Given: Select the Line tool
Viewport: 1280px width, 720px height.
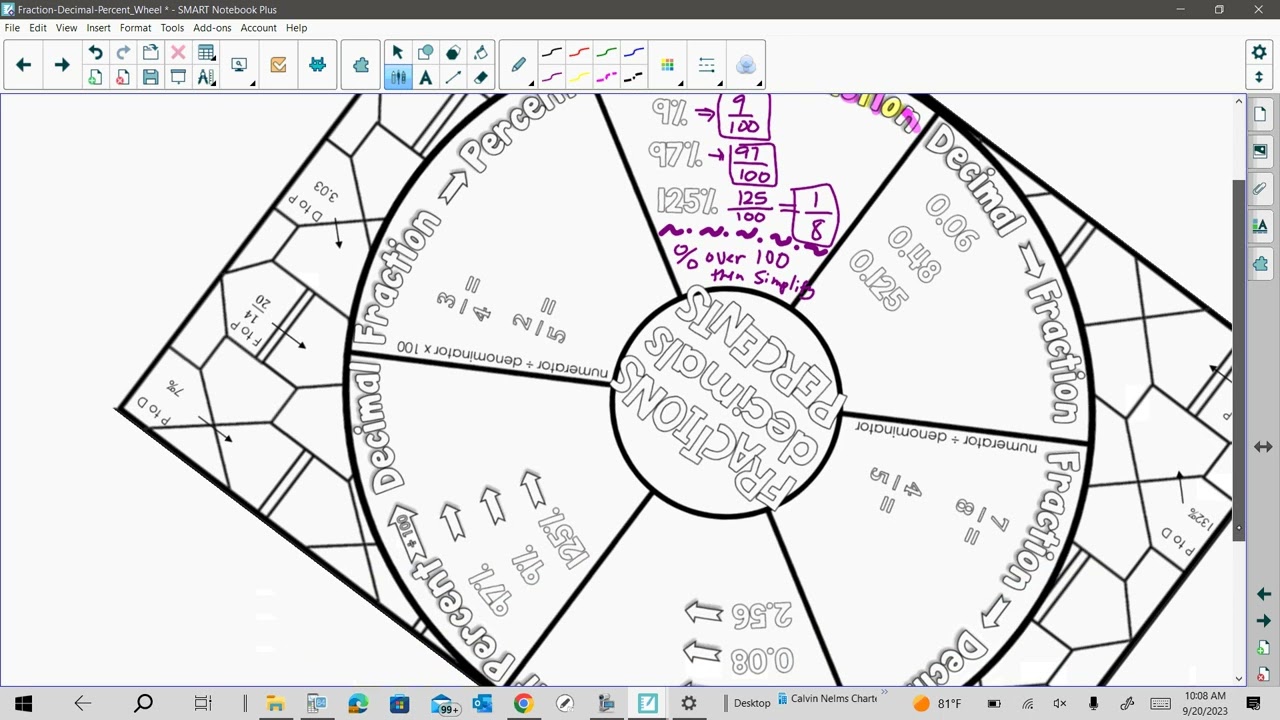Looking at the screenshot, I should coord(453,77).
